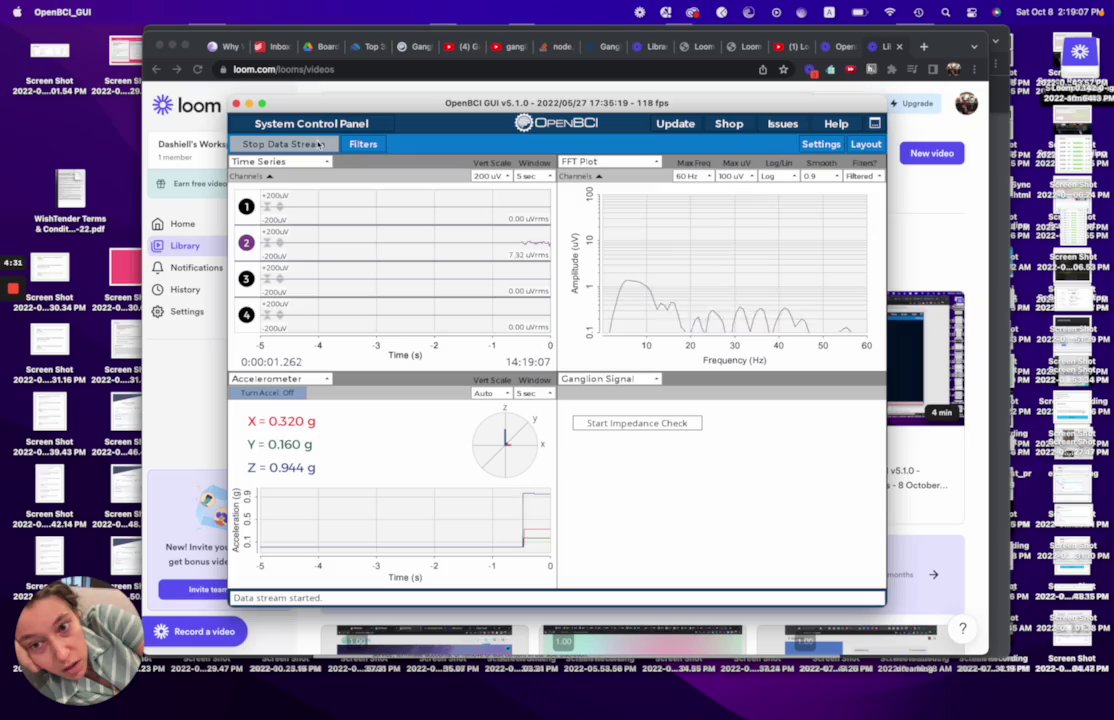Click the Help menu item

836,124
